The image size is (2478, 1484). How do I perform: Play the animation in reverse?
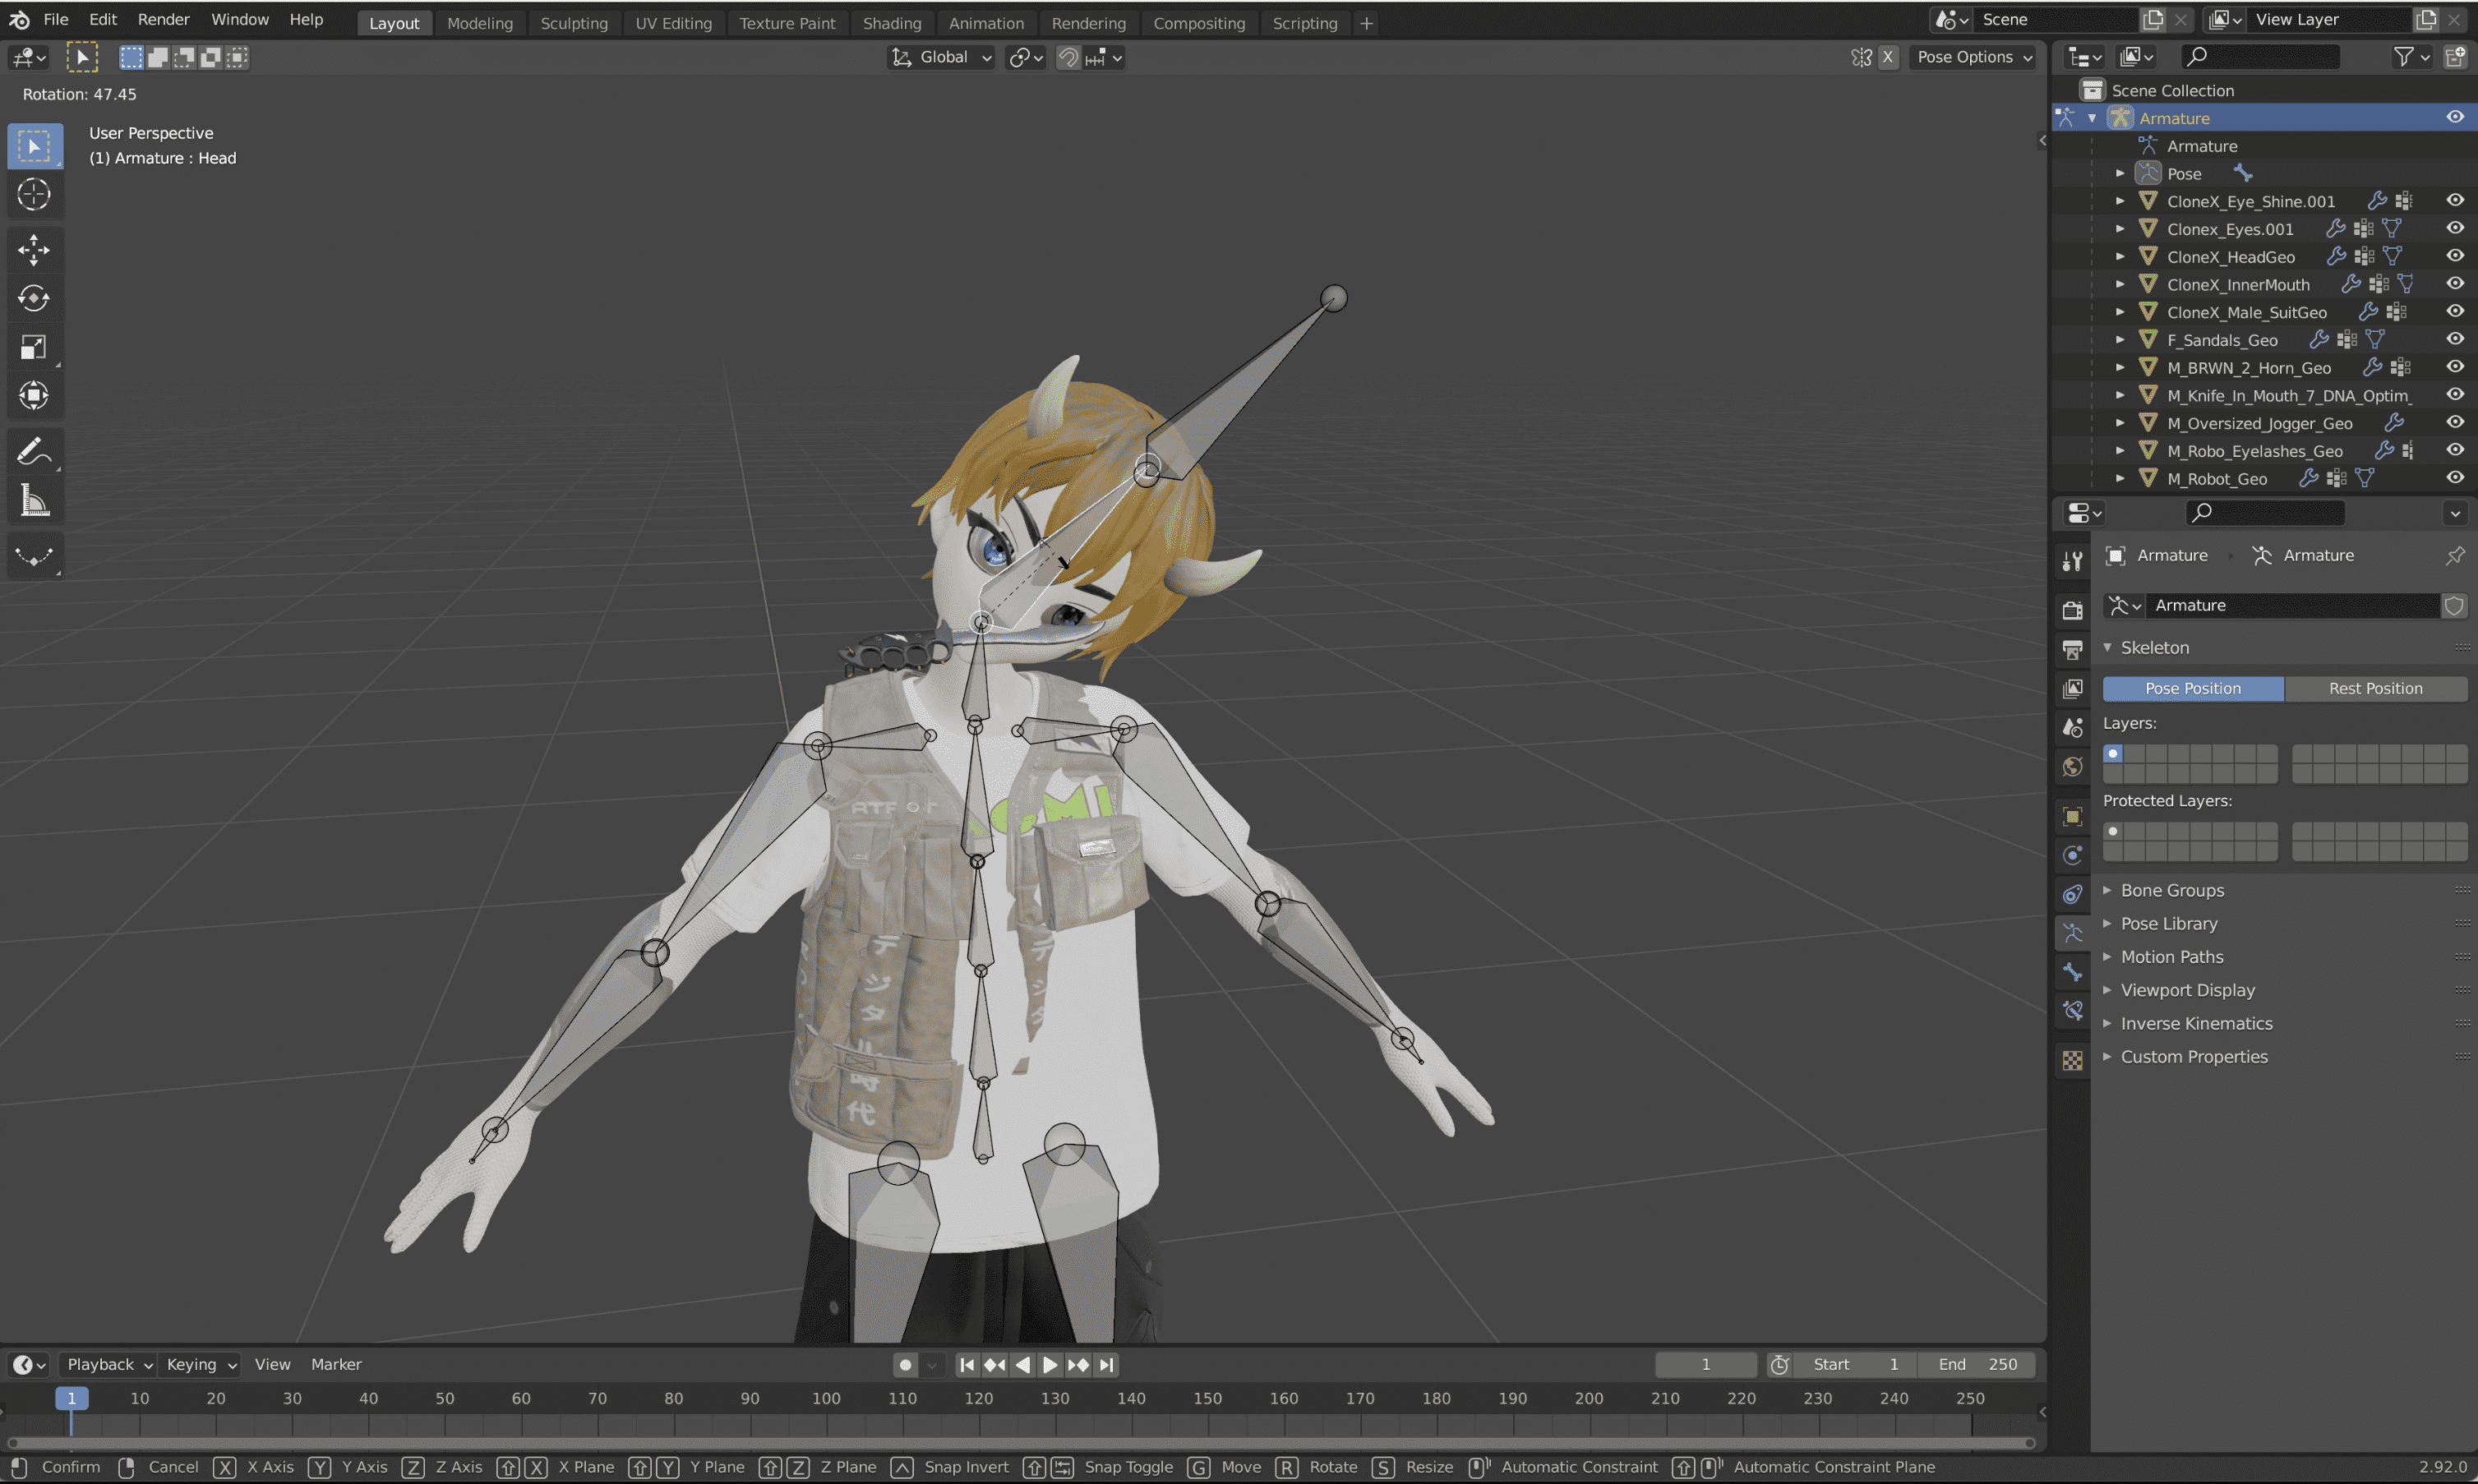click(x=1022, y=1364)
